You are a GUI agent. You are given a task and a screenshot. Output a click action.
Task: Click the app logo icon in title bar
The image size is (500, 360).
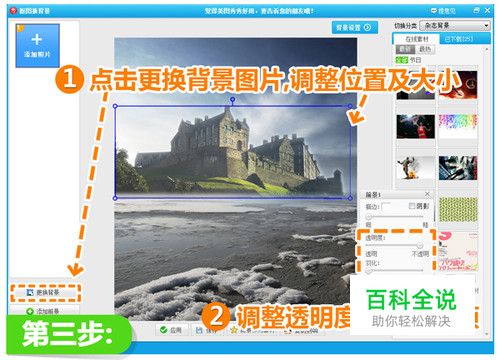click(13, 11)
